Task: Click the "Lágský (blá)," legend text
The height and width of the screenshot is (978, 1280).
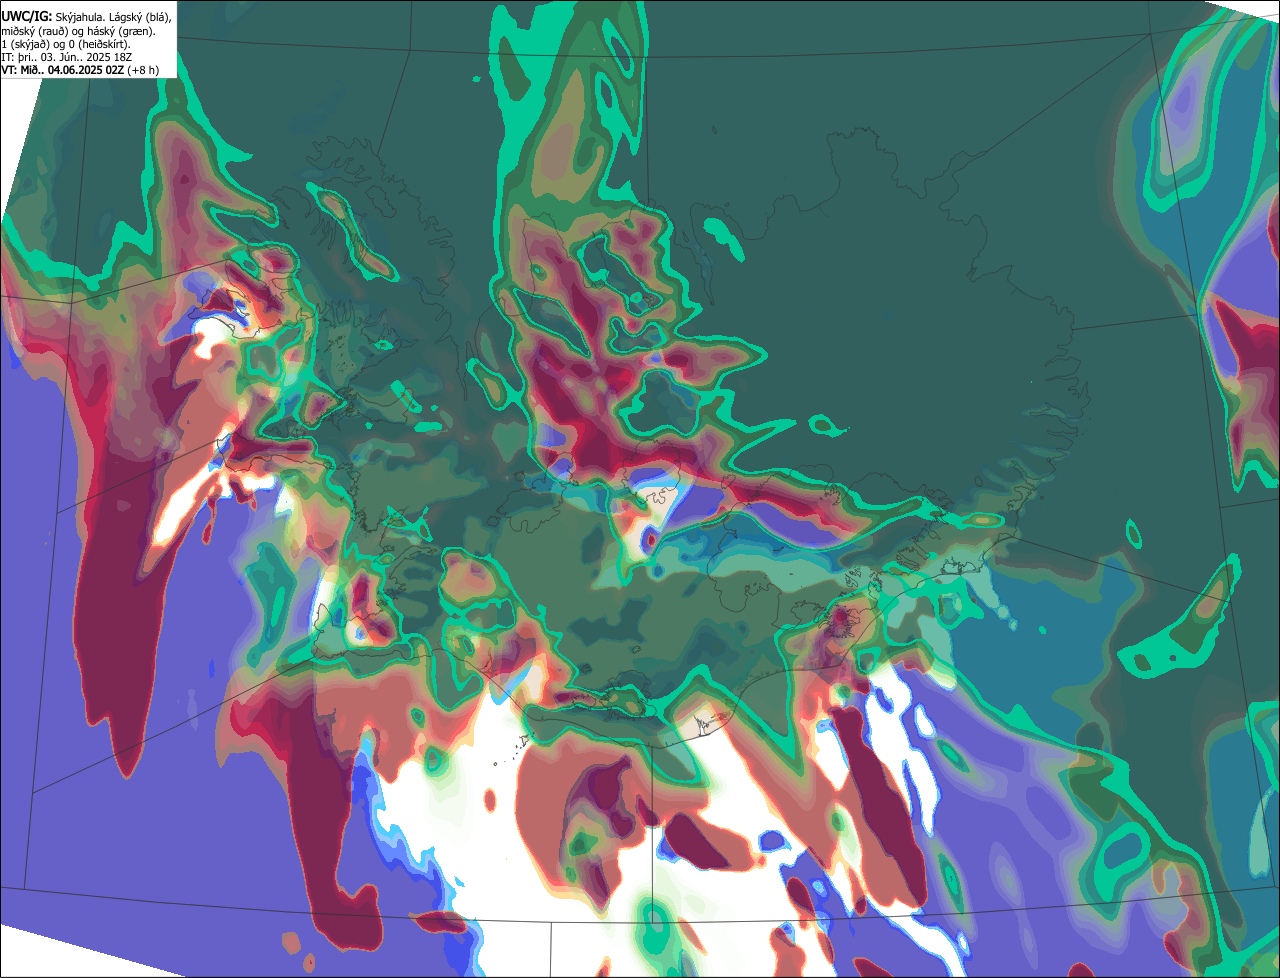Action: 140,18
